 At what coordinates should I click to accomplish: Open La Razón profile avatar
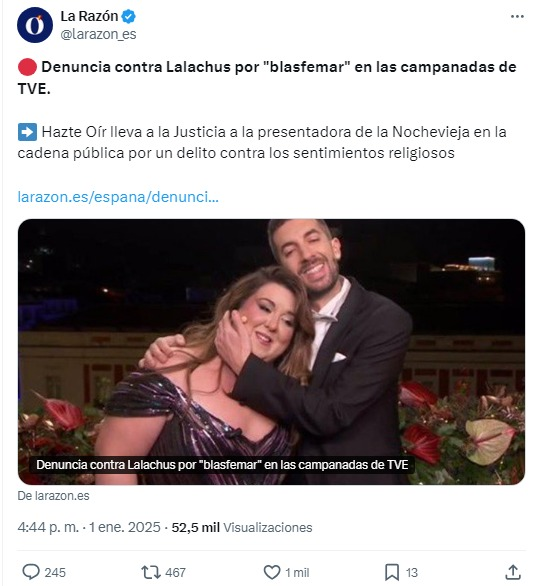tap(35, 25)
